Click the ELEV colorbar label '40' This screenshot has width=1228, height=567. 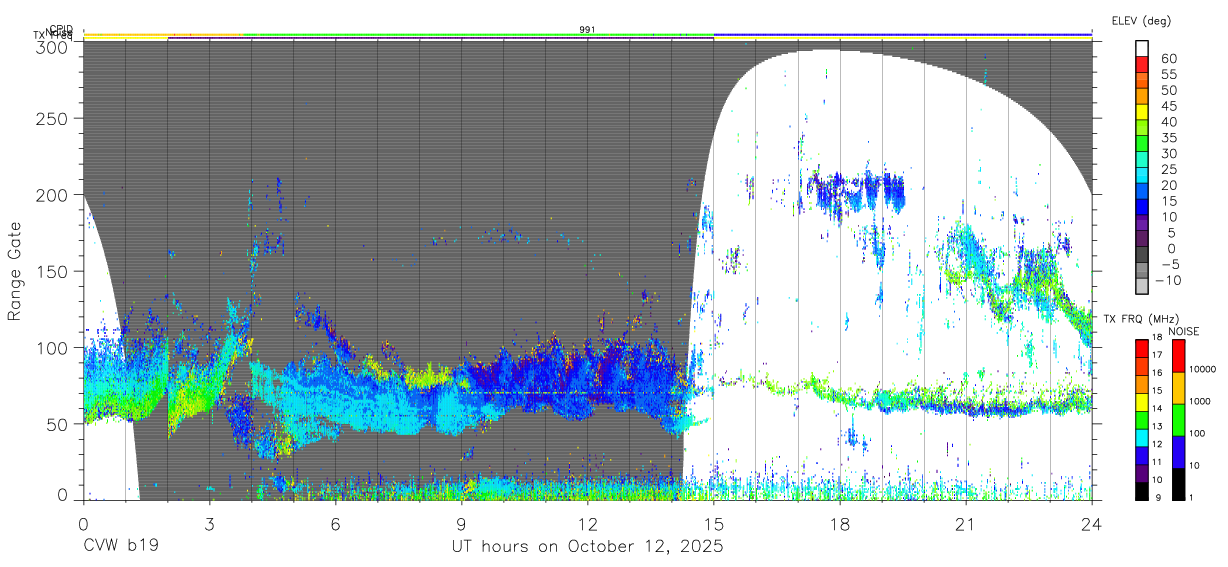point(1168,122)
